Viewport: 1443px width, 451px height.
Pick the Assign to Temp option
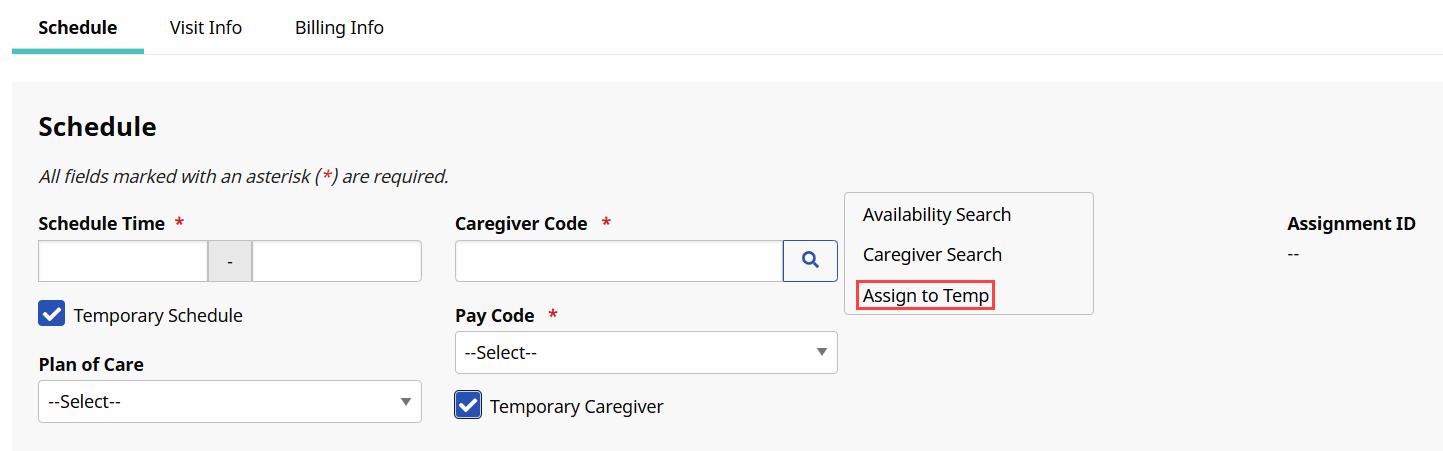point(926,296)
